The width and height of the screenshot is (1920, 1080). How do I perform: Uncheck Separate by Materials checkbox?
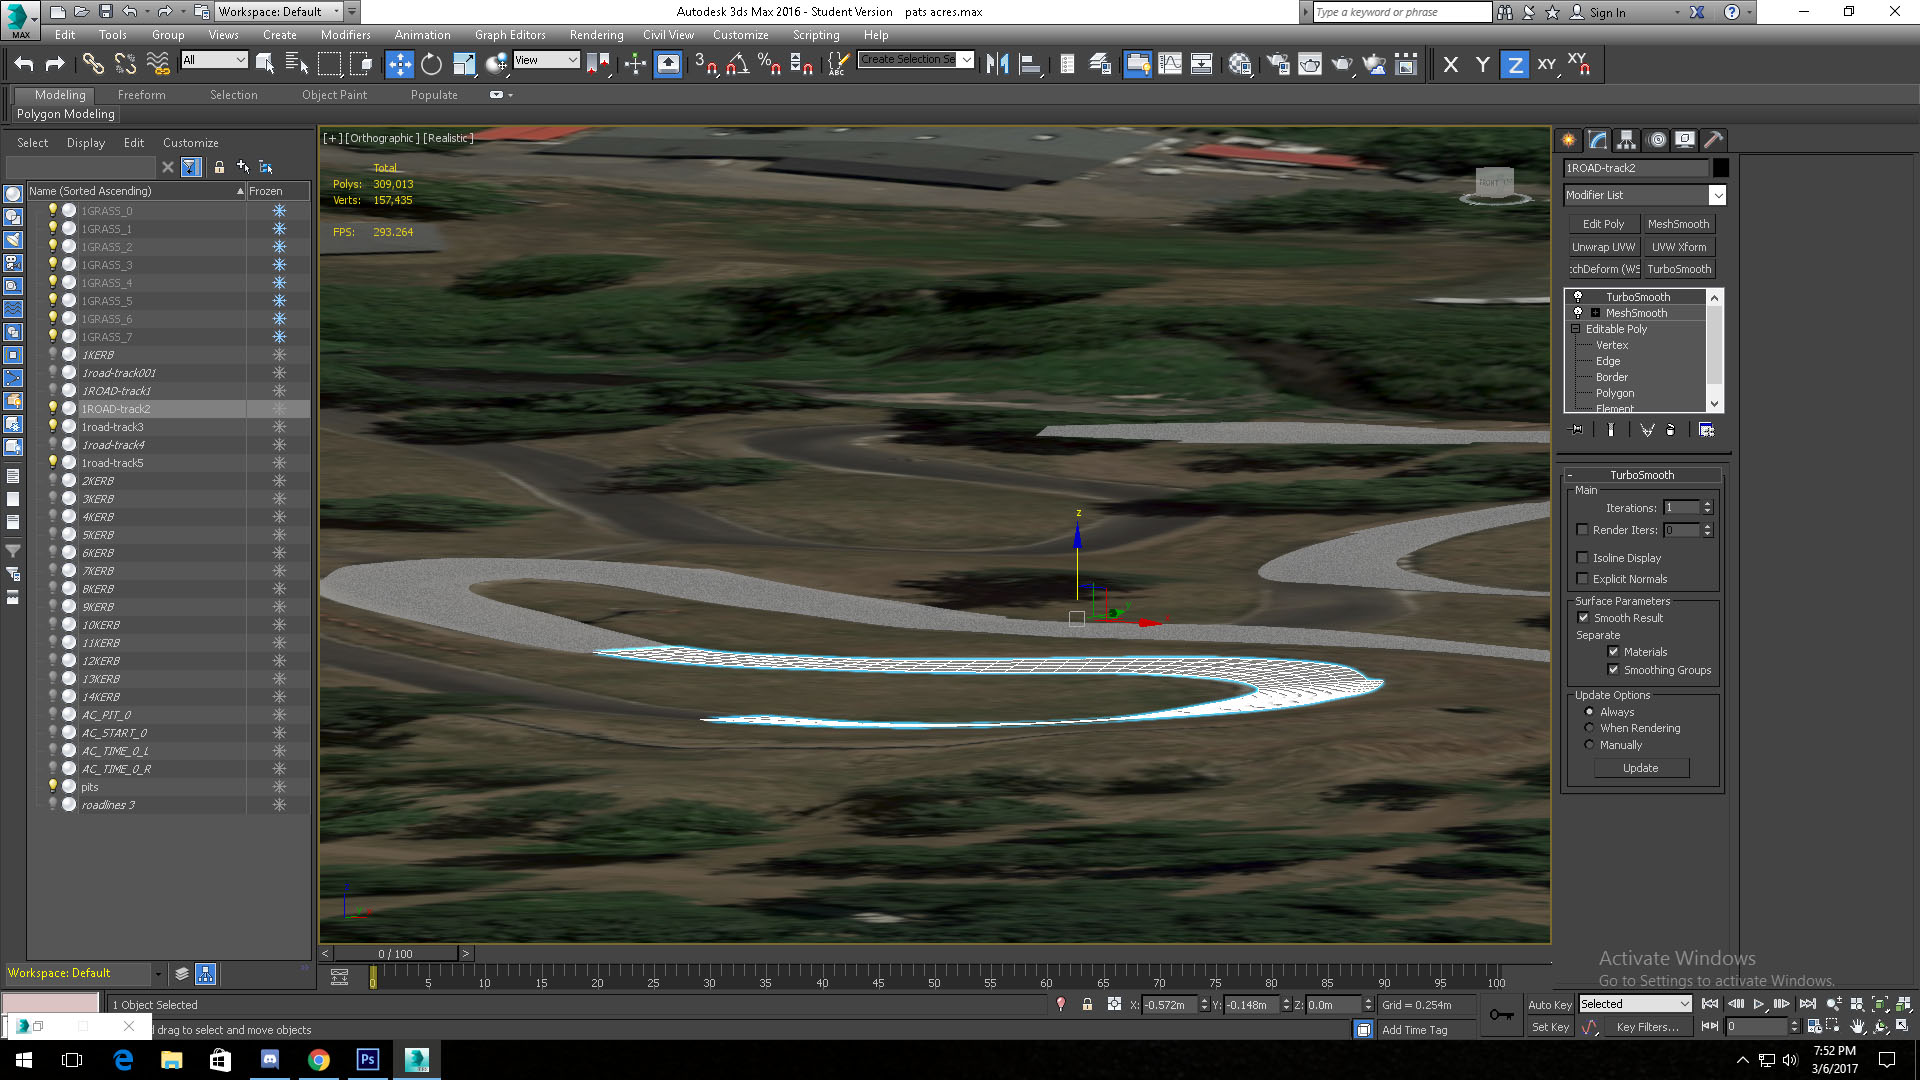(x=1613, y=652)
